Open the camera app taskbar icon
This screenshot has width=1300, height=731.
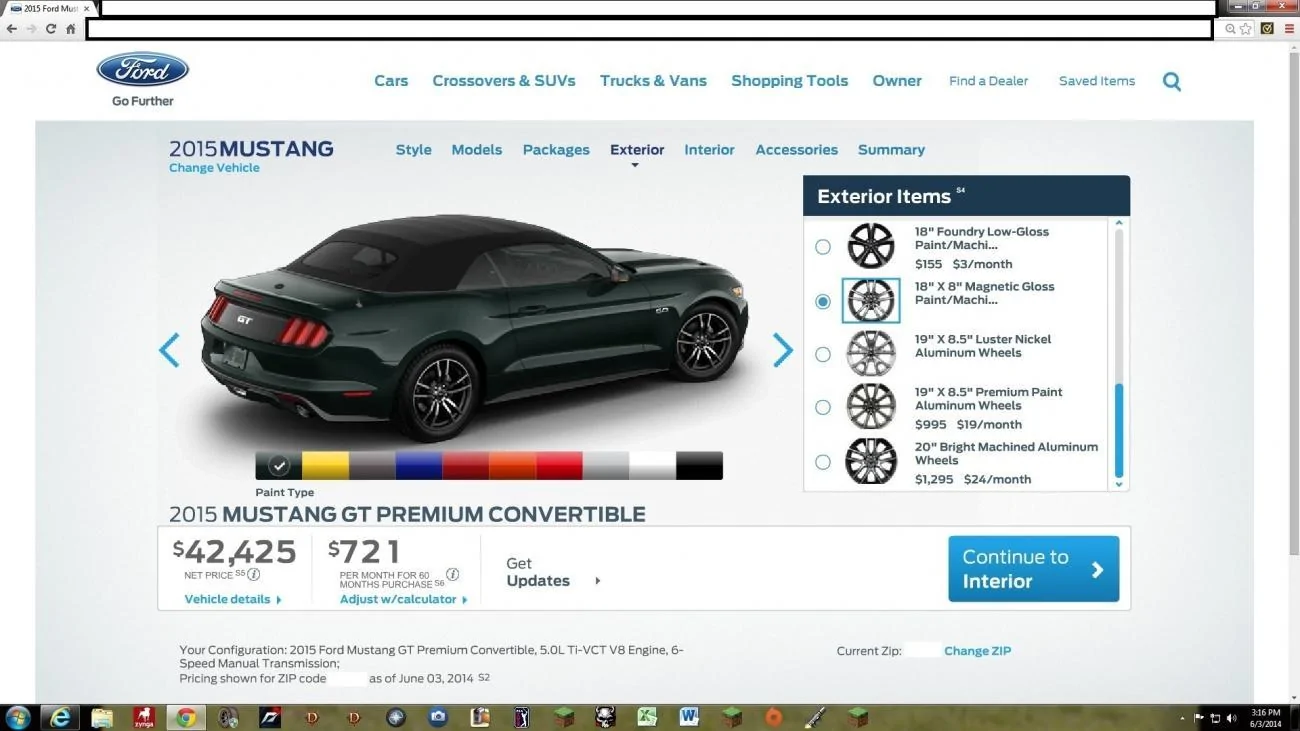coord(438,717)
